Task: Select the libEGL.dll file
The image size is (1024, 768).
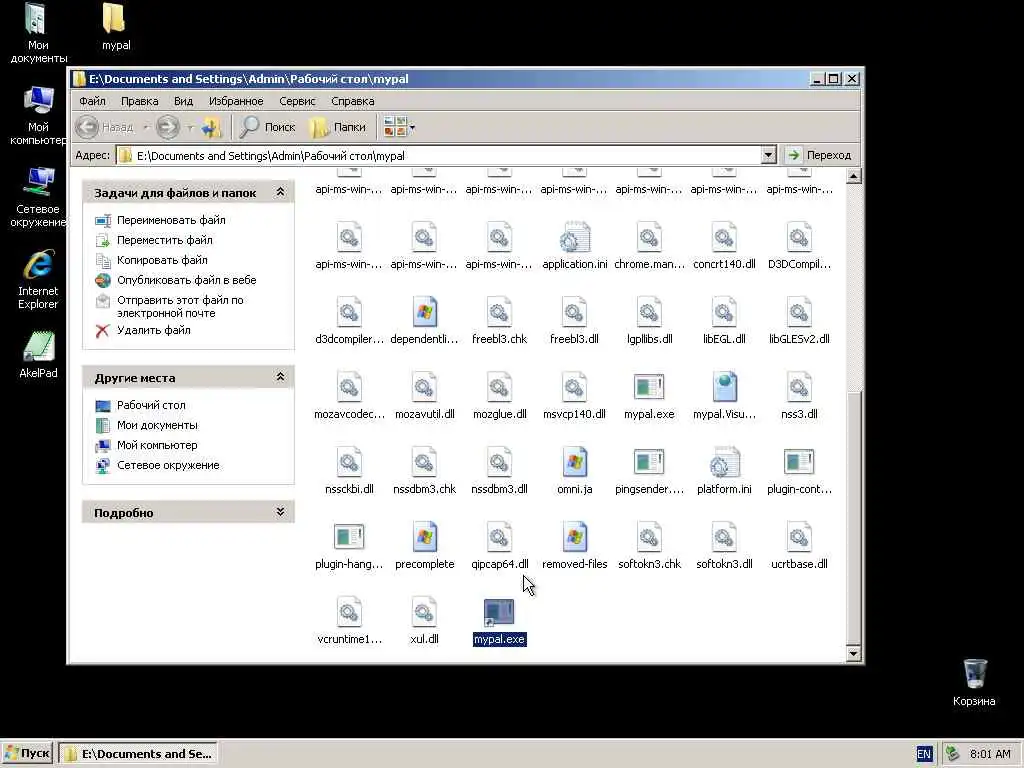Action: [x=724, y=323]
